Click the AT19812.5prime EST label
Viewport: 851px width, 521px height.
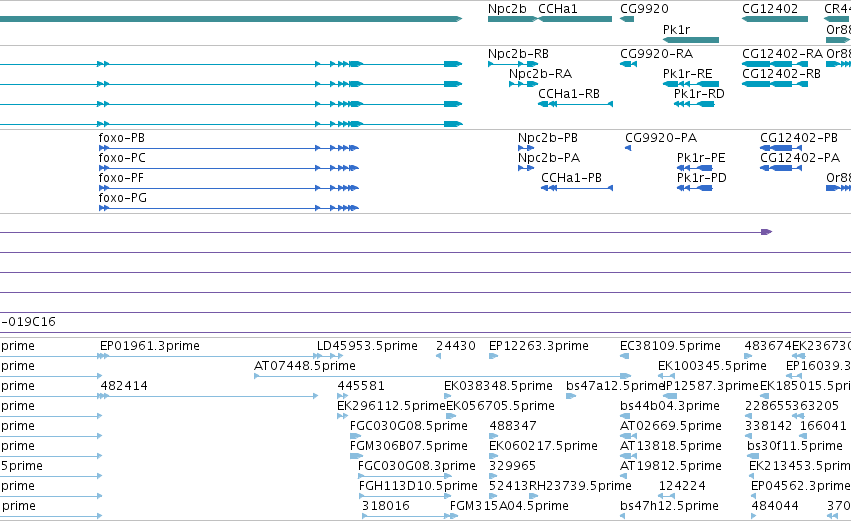671,466
